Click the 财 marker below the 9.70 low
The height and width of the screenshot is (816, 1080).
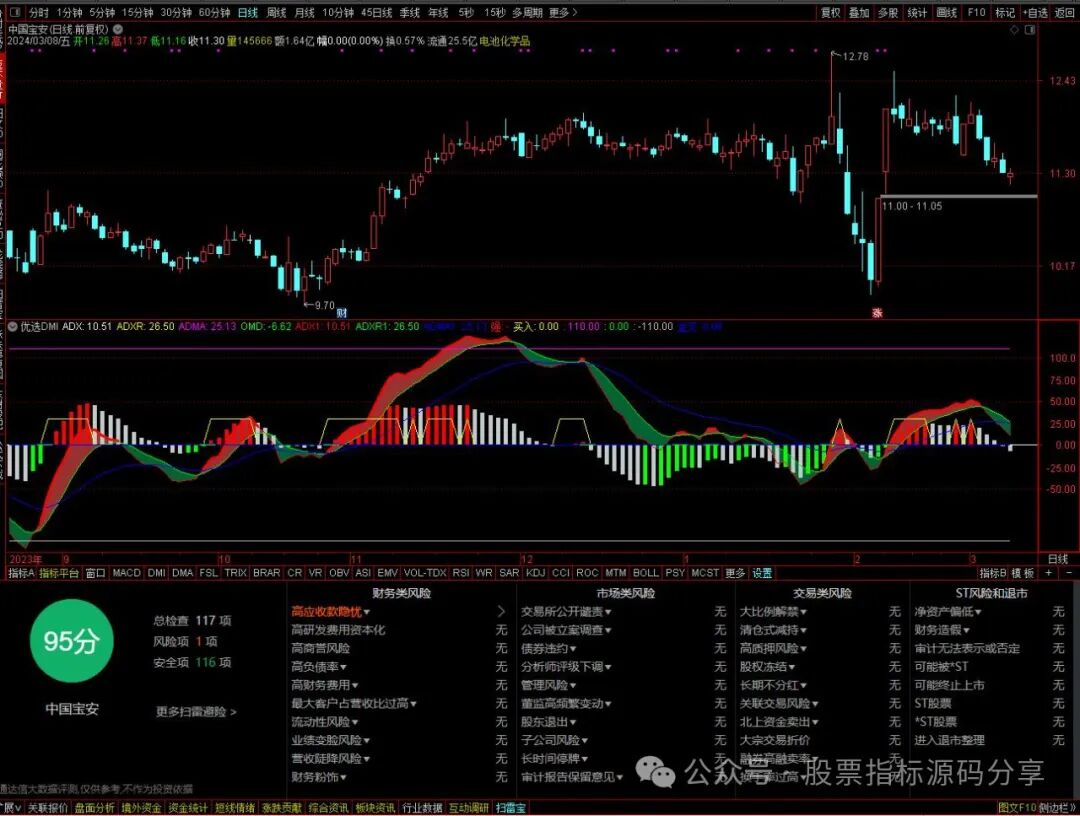[x=342, y=313]
